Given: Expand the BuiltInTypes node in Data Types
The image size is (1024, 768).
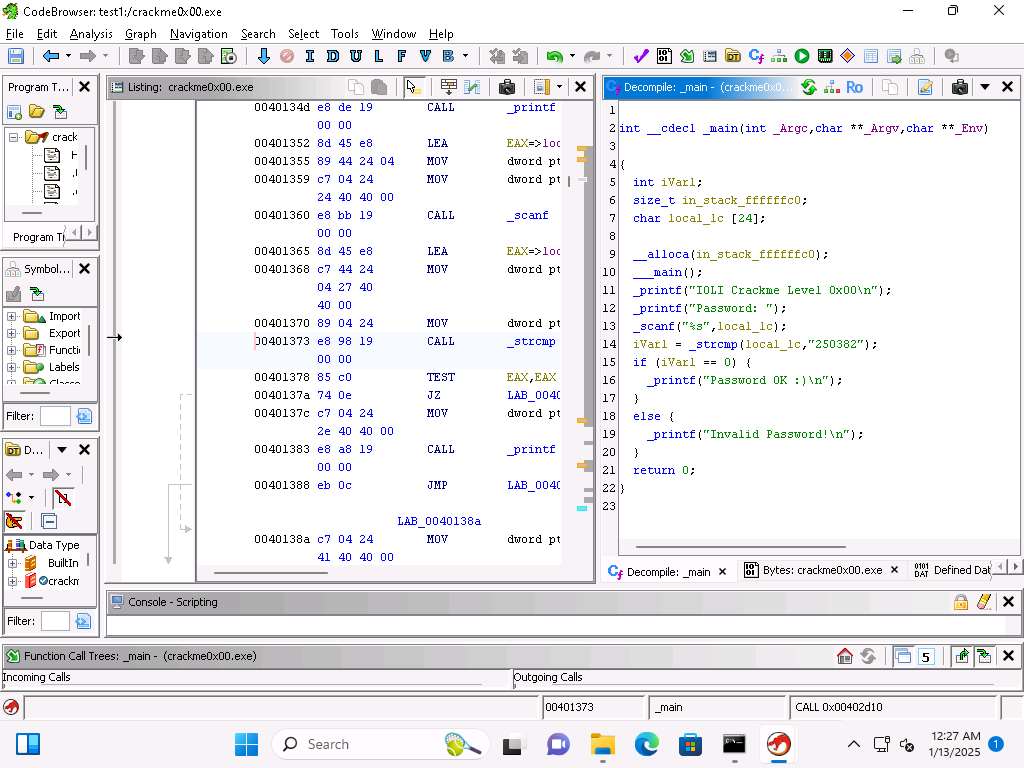Looking at the screenshot, I should click(12, 563).
